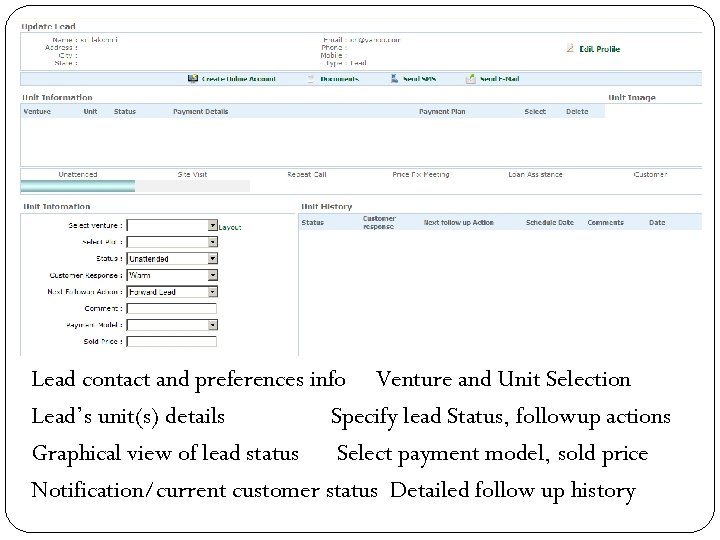720x540 pixels.
Task: Click the Send SMS phone icon
Action: coord(394,79)
